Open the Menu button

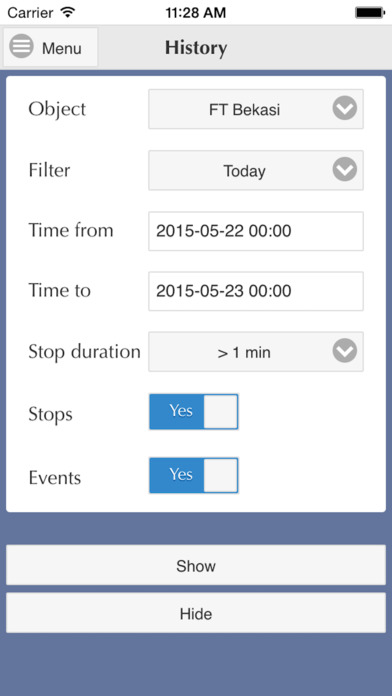tap(51, 47)
